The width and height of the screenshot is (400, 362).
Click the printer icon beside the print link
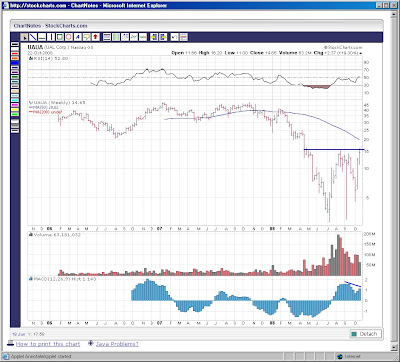pos(11,343)
